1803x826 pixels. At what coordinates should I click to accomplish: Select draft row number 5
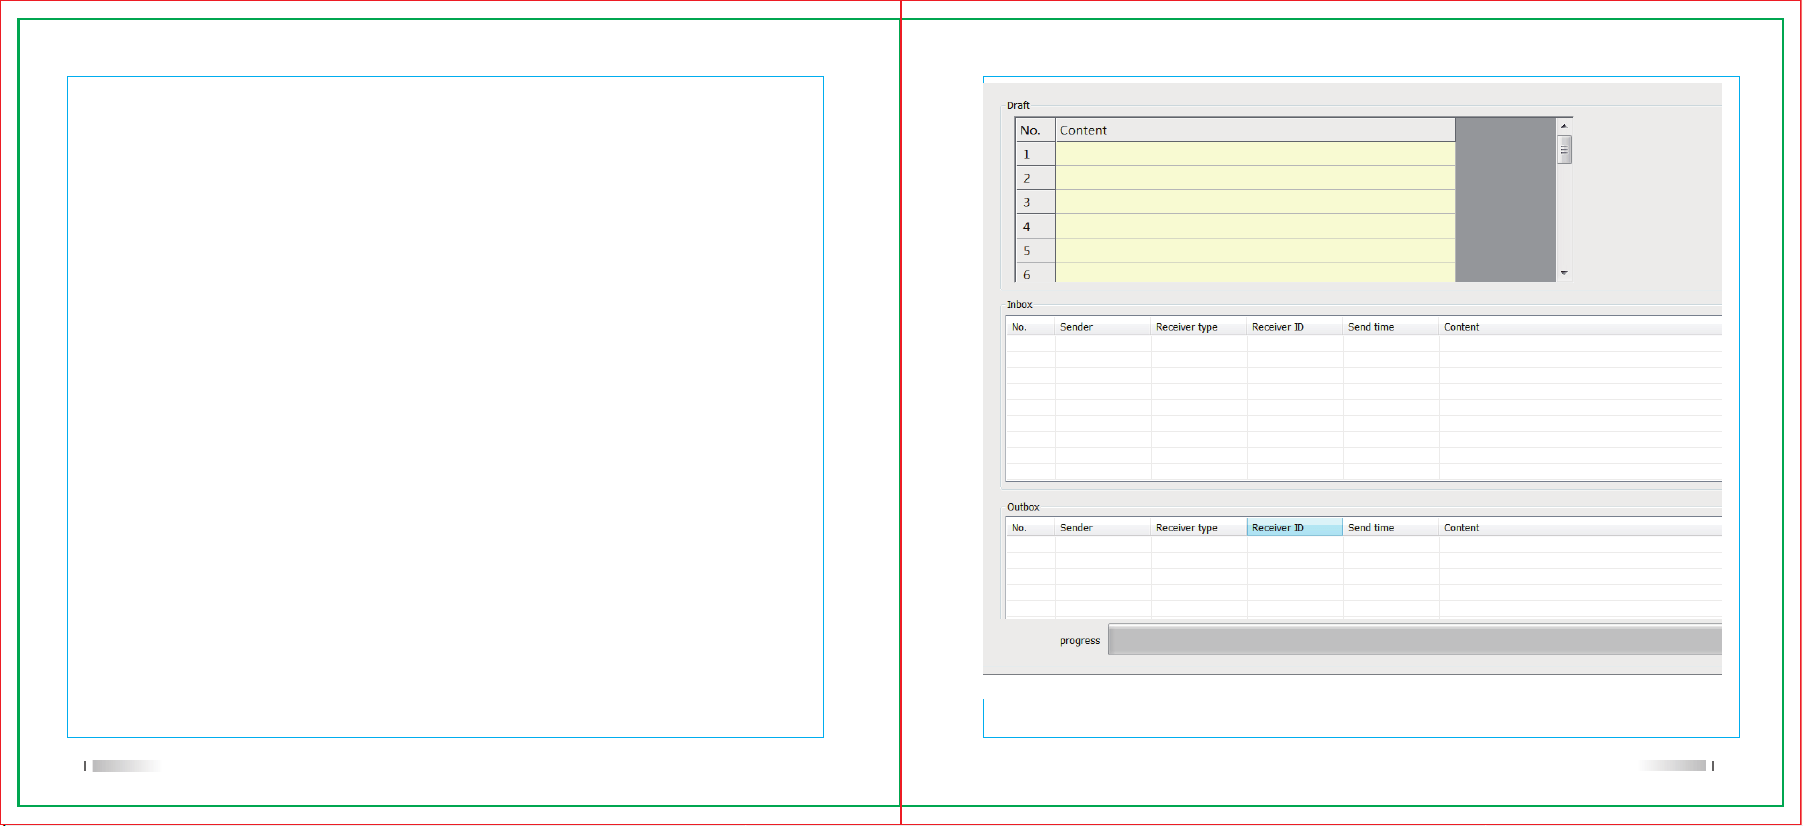point(1035,250)
